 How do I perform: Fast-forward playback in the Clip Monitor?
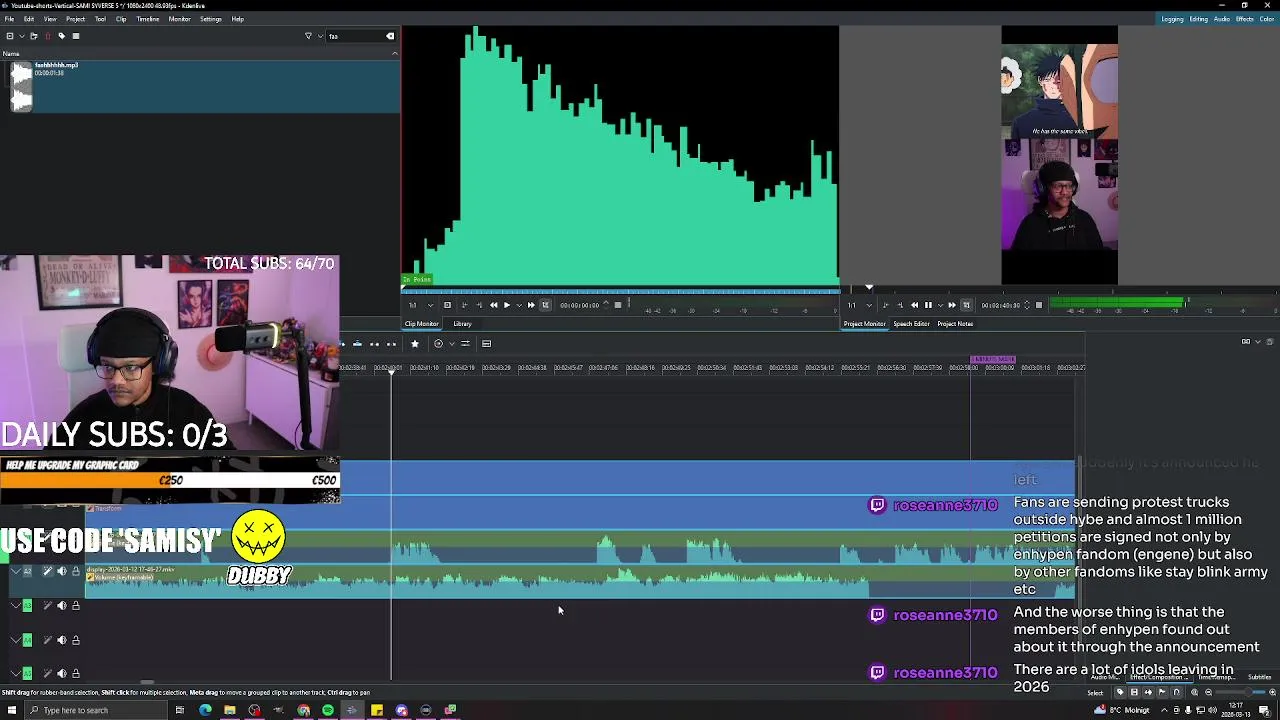click(x=531, y=305)
